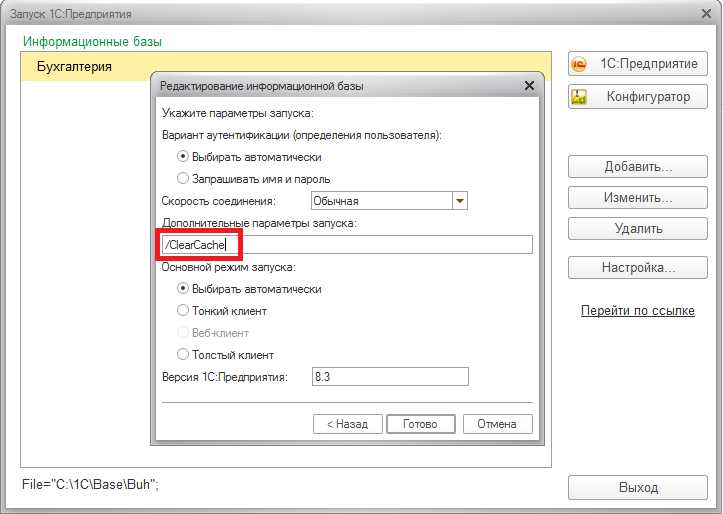Screen dimensions: 723x514
Task: Click the yellow Конфигуратор icon
Action: click(579, 97)
